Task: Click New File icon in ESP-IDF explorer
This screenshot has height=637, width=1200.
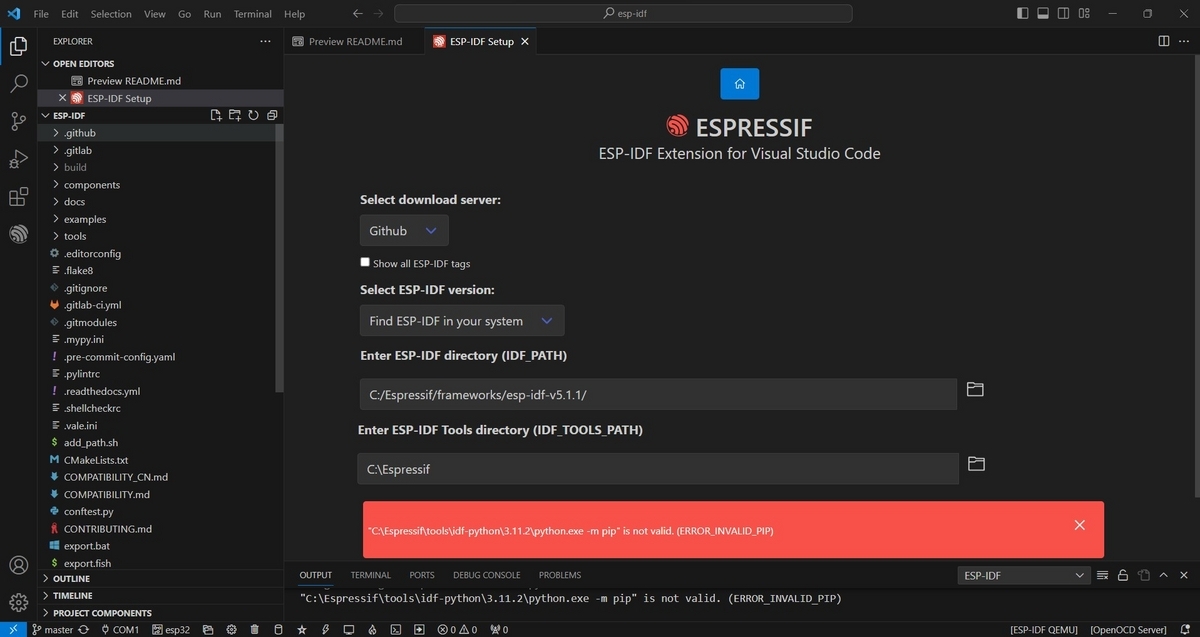Action: point(216,115)
